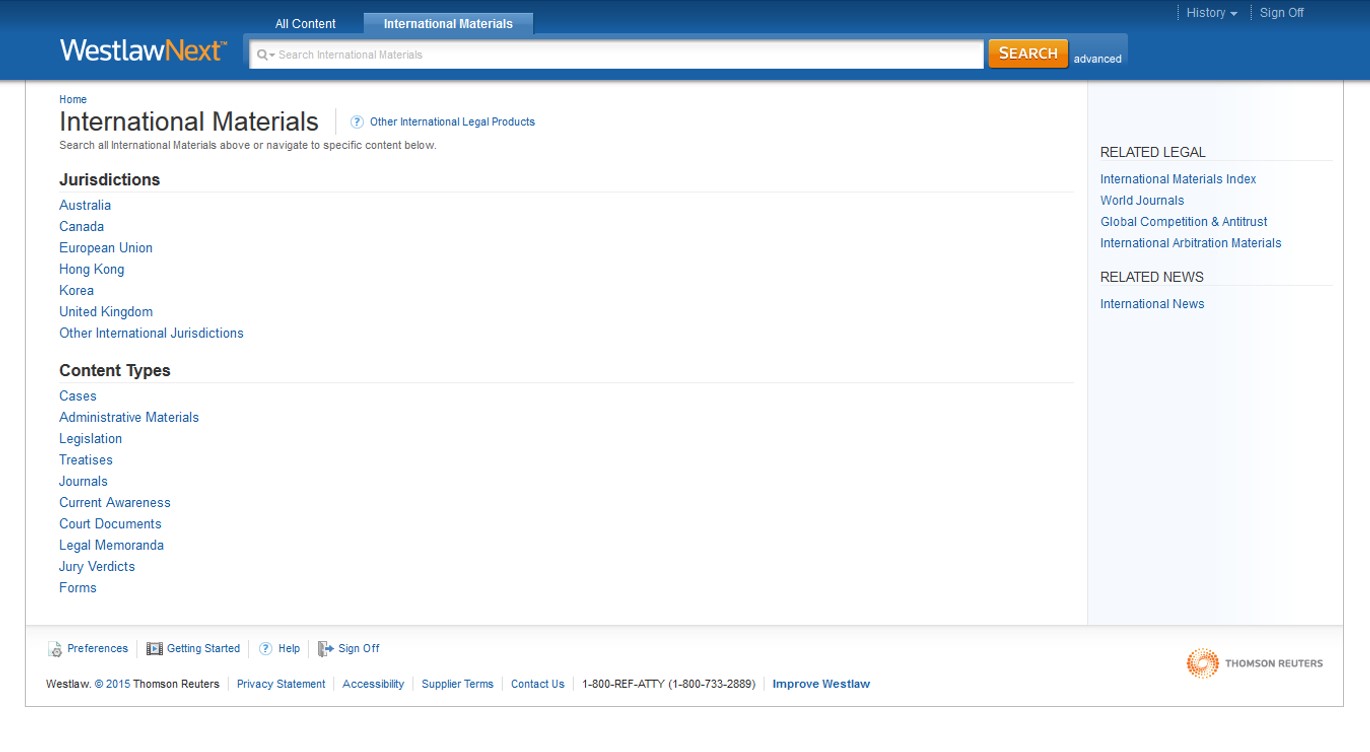Click Improve Westlaw feedback link
1370x752 pixels.
821,685
